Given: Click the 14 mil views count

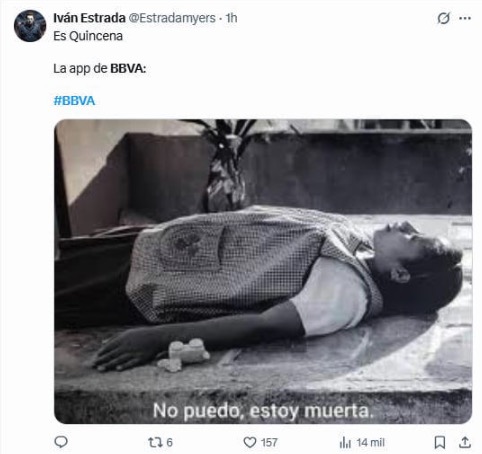Looking at the screenshot, I should point(370,442).
